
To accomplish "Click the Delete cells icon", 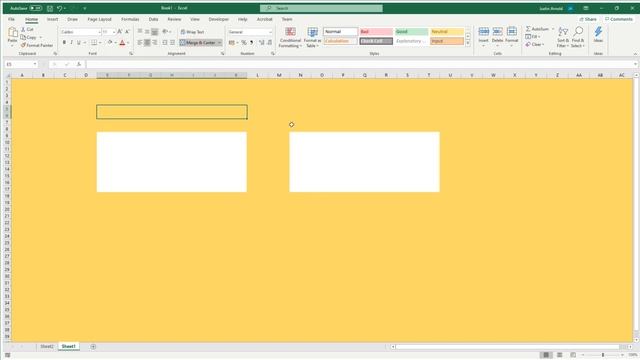I will tap(497, 32).
